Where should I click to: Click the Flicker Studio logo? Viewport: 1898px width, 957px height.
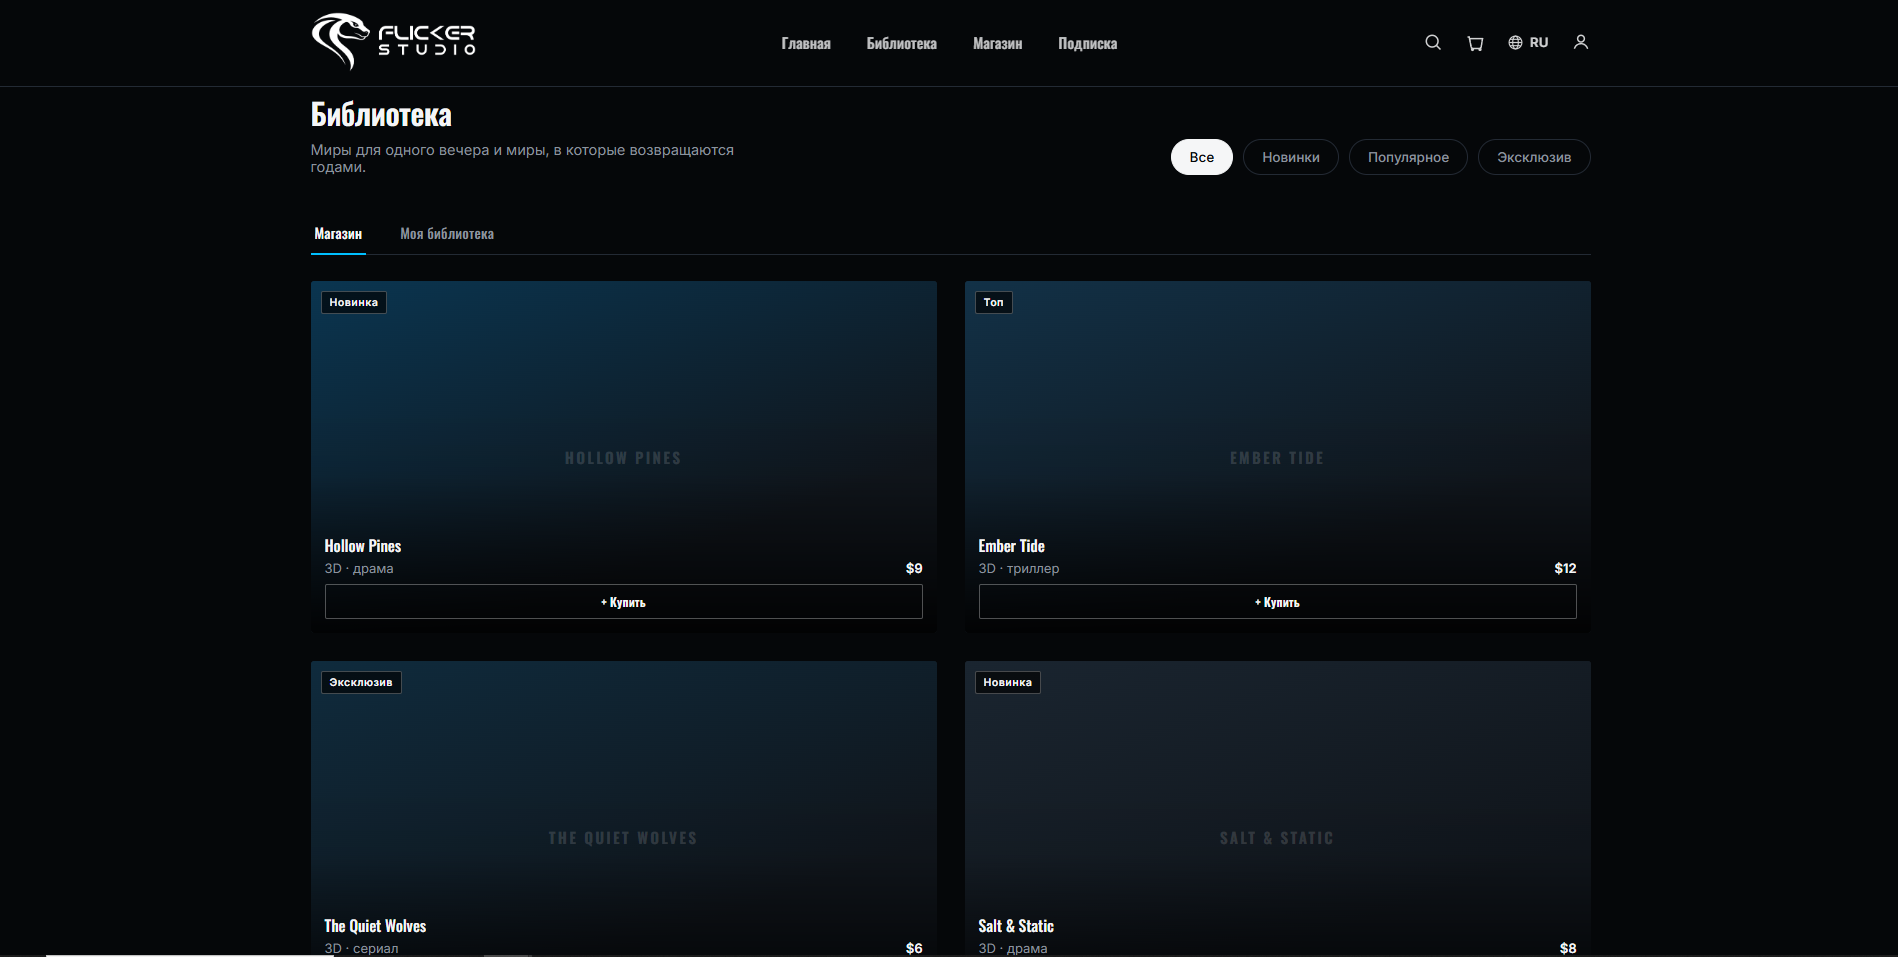(393, 41)
